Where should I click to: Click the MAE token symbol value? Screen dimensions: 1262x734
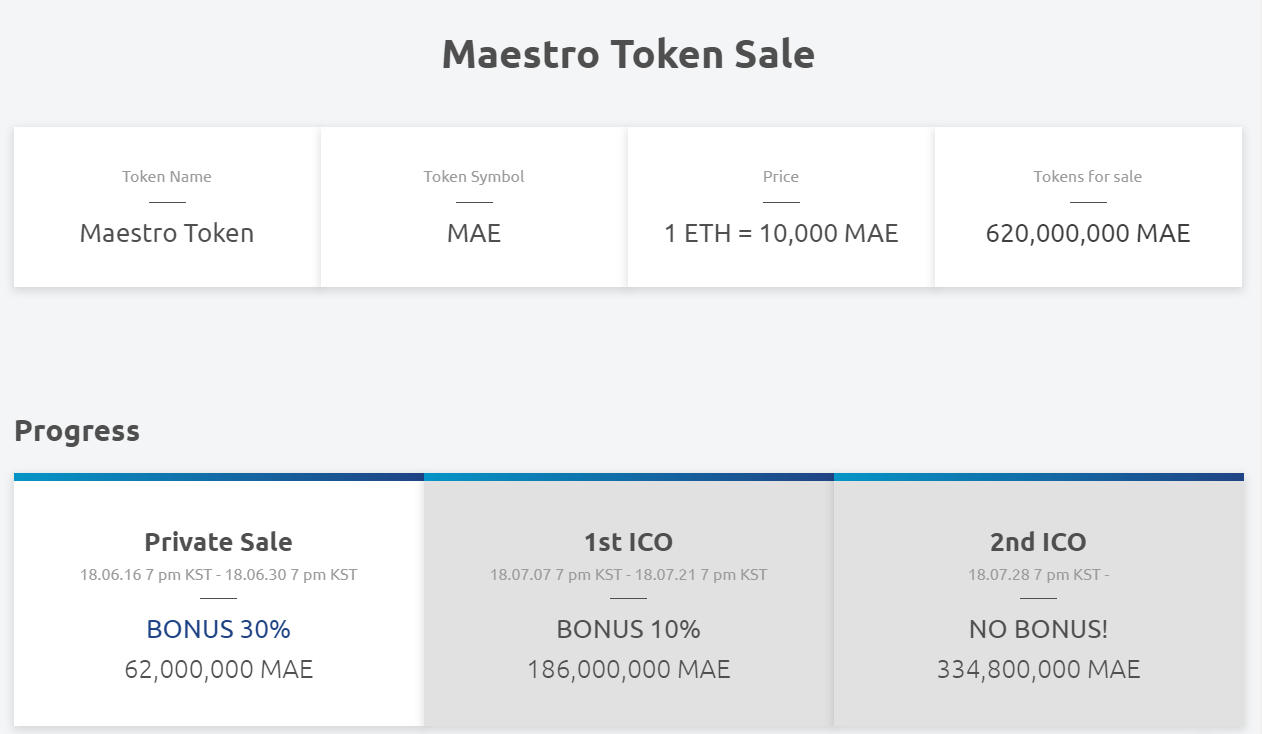coord(474,234)
